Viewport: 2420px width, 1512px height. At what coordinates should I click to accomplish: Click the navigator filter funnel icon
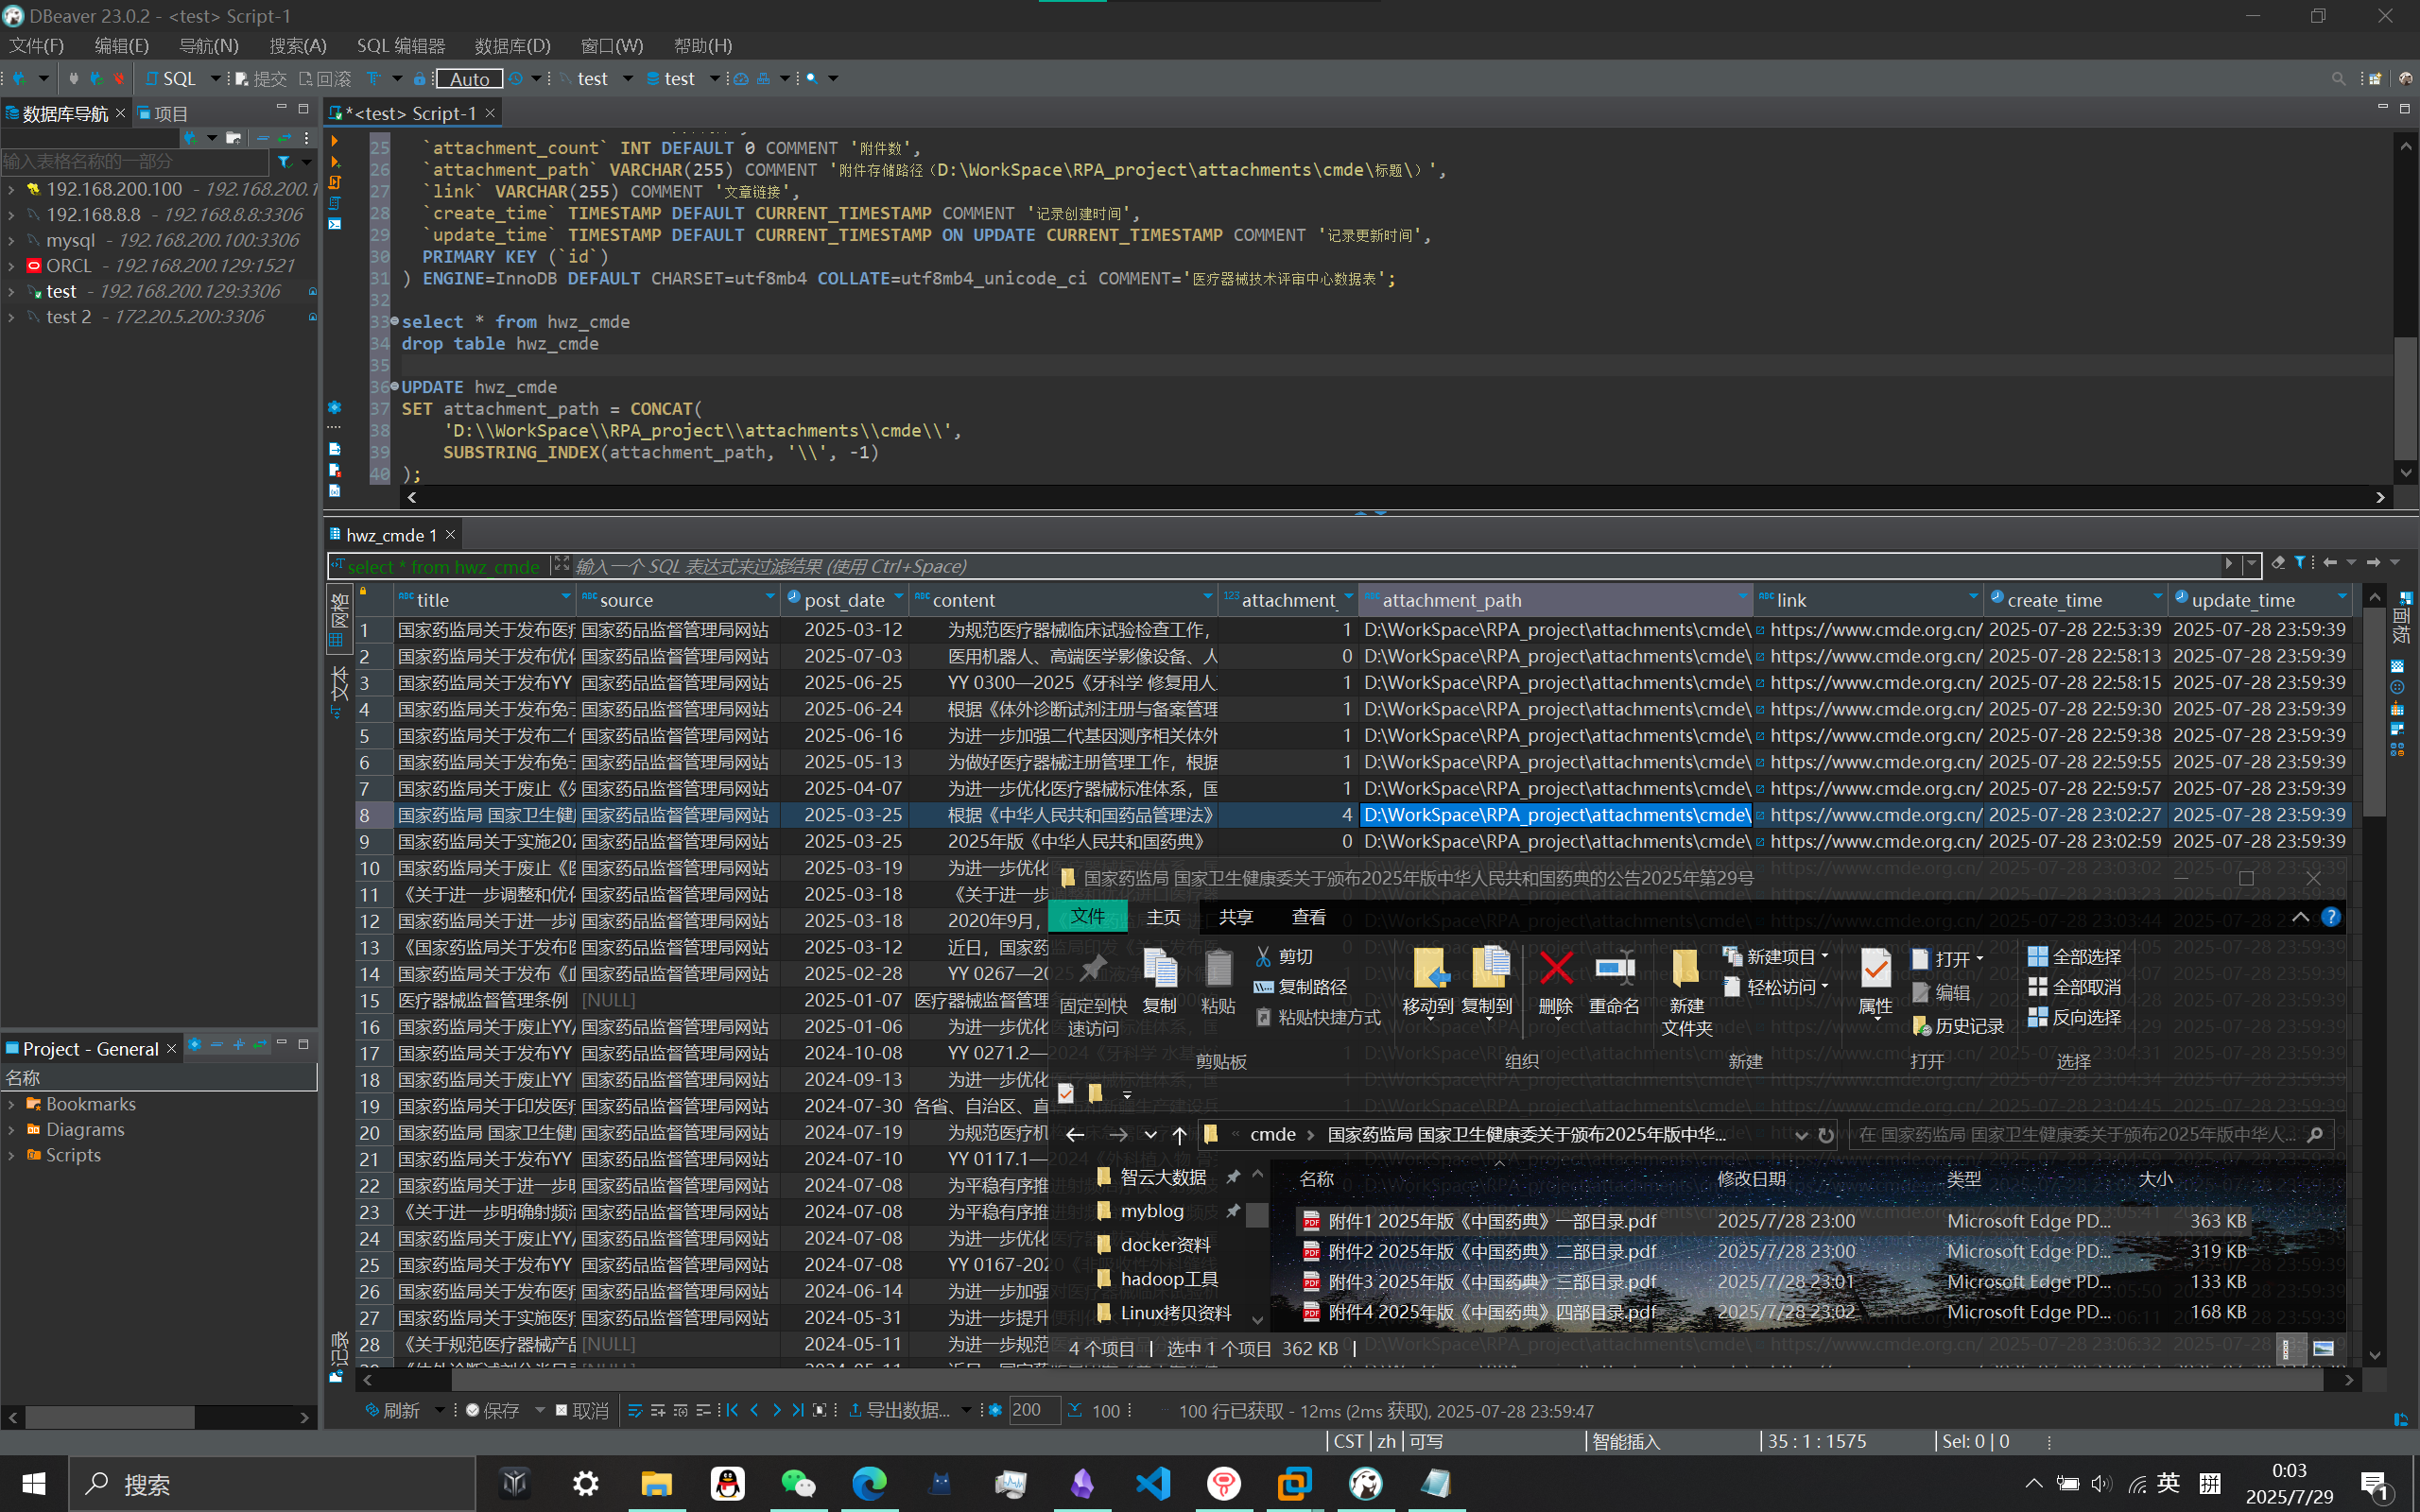coord(285,161)
